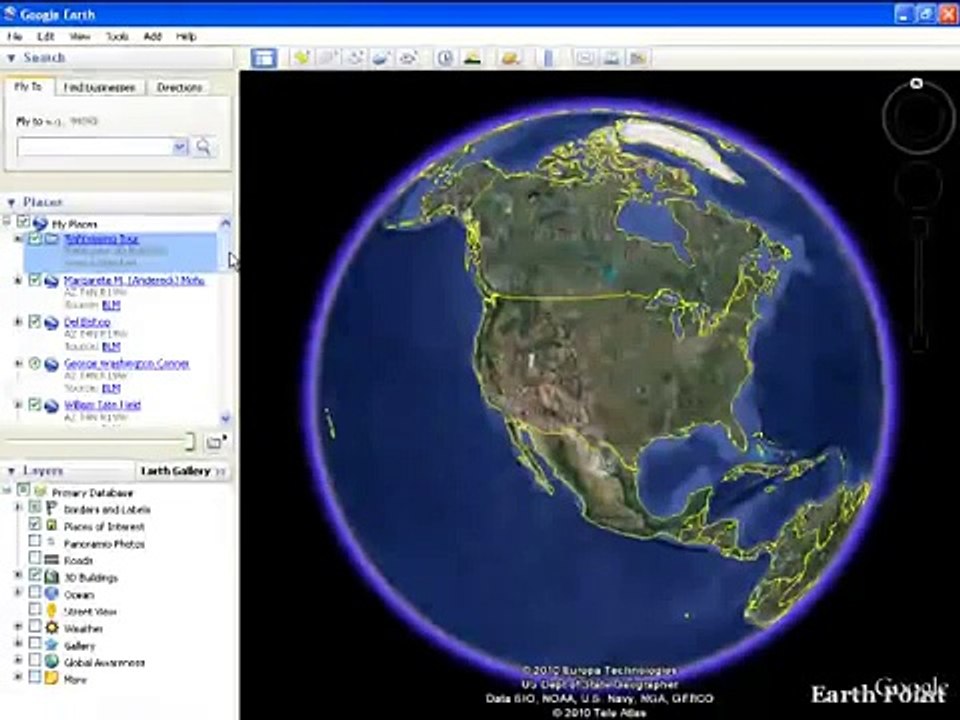
Task: Expand the More layer node
Action: click(x=18, y=677)
